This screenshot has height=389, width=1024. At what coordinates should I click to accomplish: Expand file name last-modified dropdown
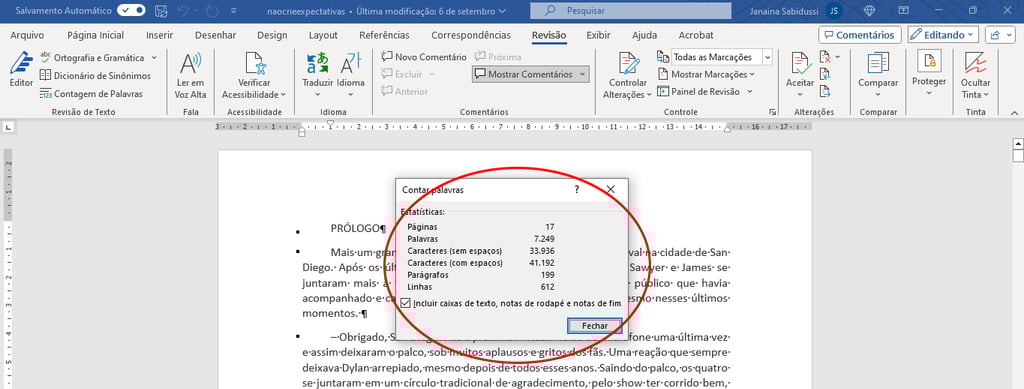(502, 11)
